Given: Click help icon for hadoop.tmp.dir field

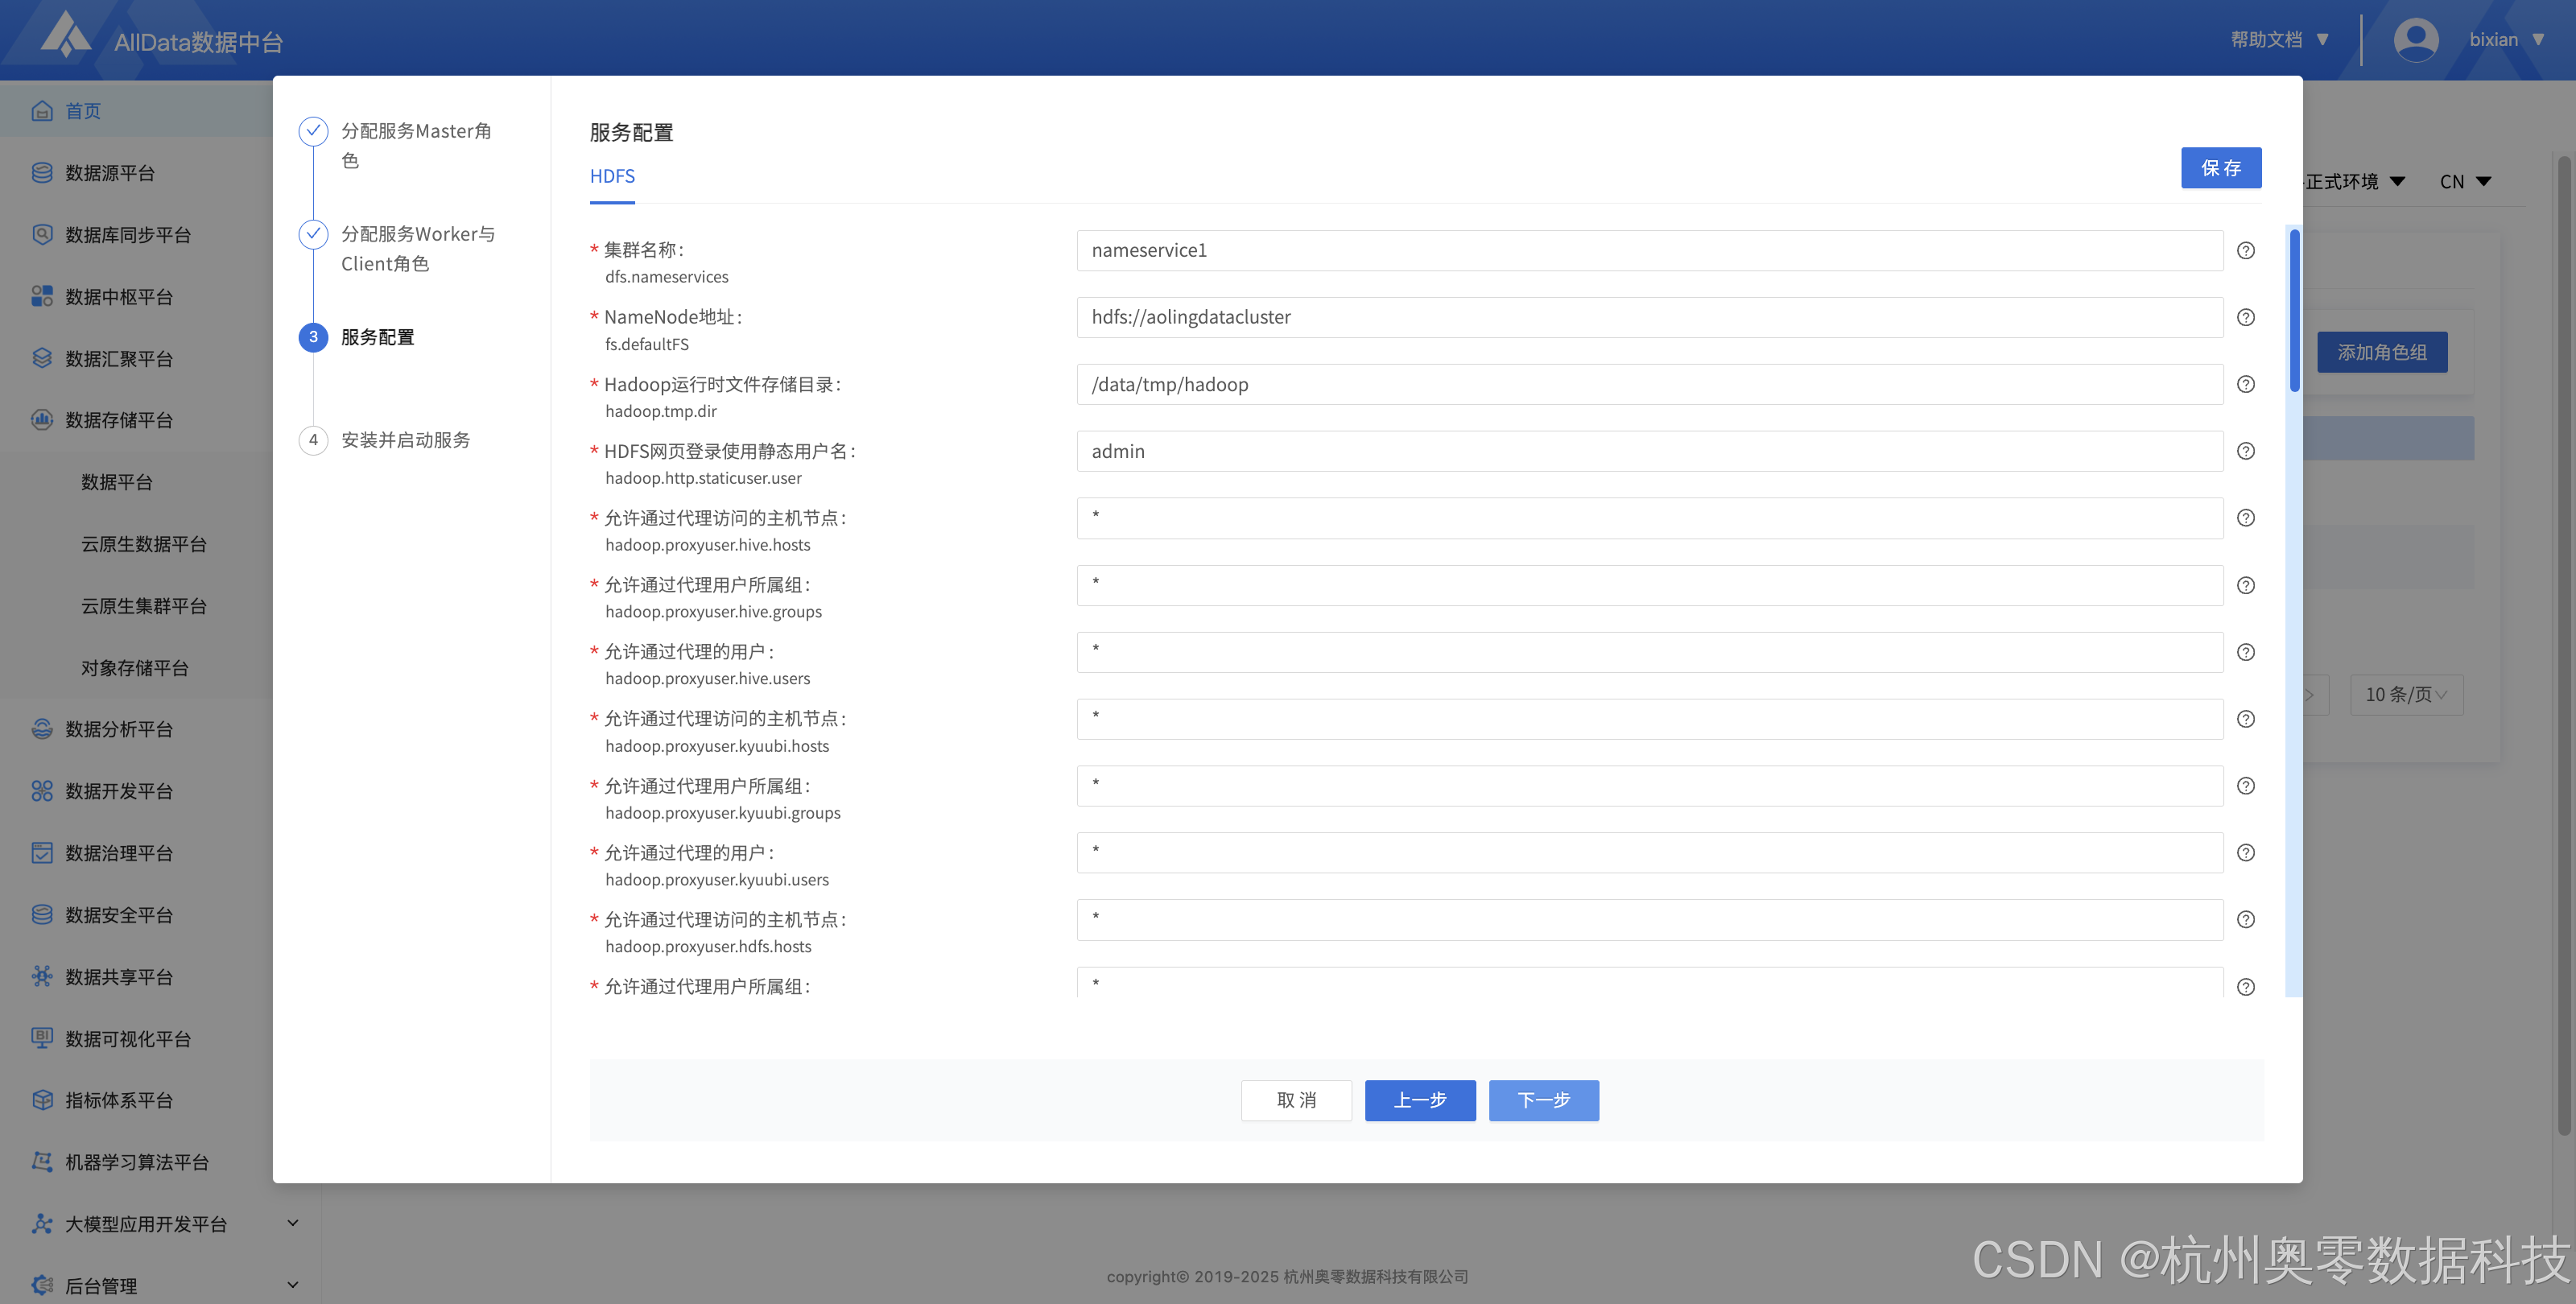Looking at the screenshot, I should (2245, 385).
